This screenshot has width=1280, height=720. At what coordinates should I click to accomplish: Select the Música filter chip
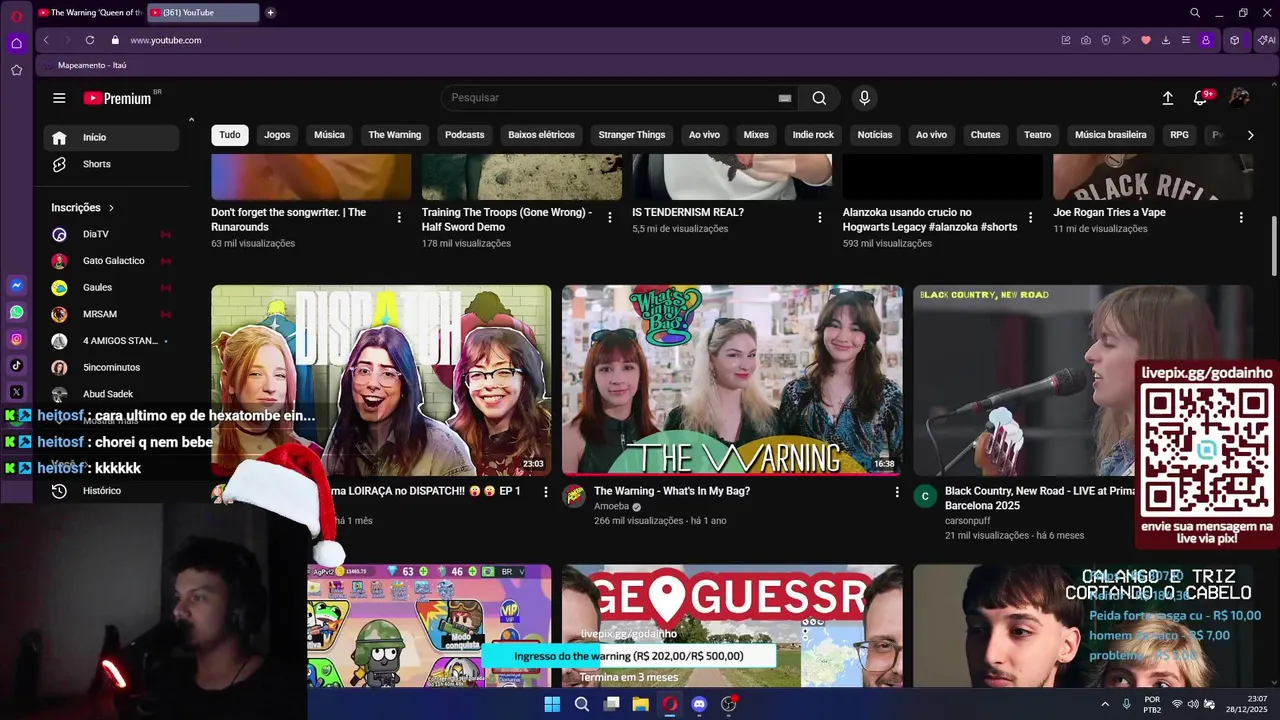click(x=329, y=135)
